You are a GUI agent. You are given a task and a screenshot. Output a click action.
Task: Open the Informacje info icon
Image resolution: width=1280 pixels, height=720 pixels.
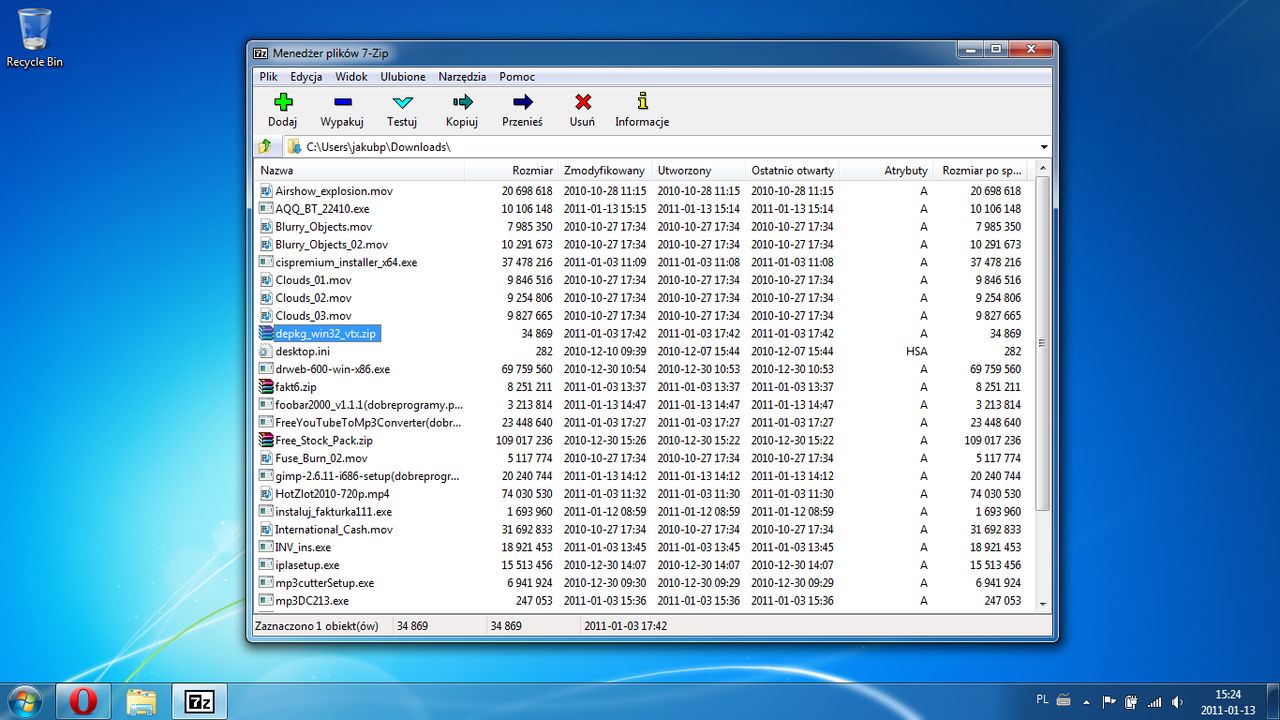[642, 102]
